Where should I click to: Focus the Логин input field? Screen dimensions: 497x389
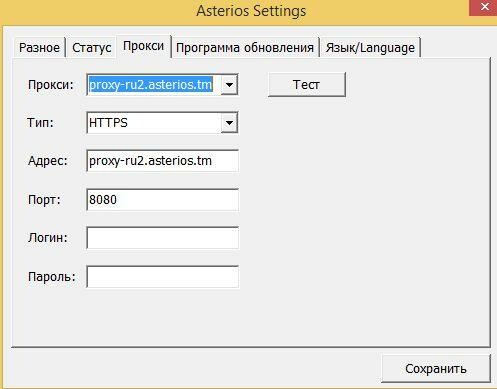(x=162, y=238)
